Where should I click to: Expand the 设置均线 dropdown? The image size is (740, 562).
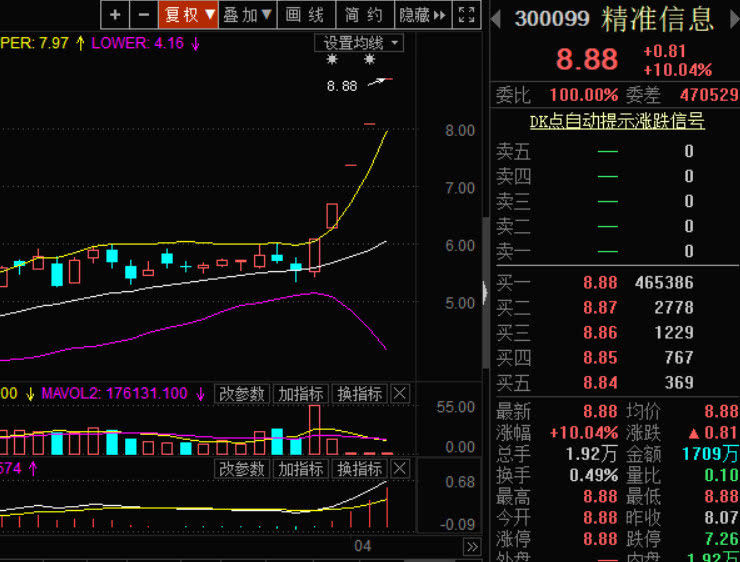(360, 42)
